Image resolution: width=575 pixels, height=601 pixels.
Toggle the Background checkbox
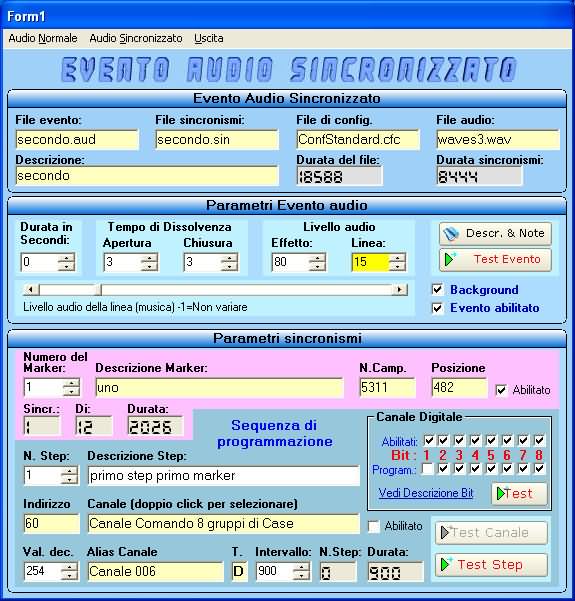(437, 289)
